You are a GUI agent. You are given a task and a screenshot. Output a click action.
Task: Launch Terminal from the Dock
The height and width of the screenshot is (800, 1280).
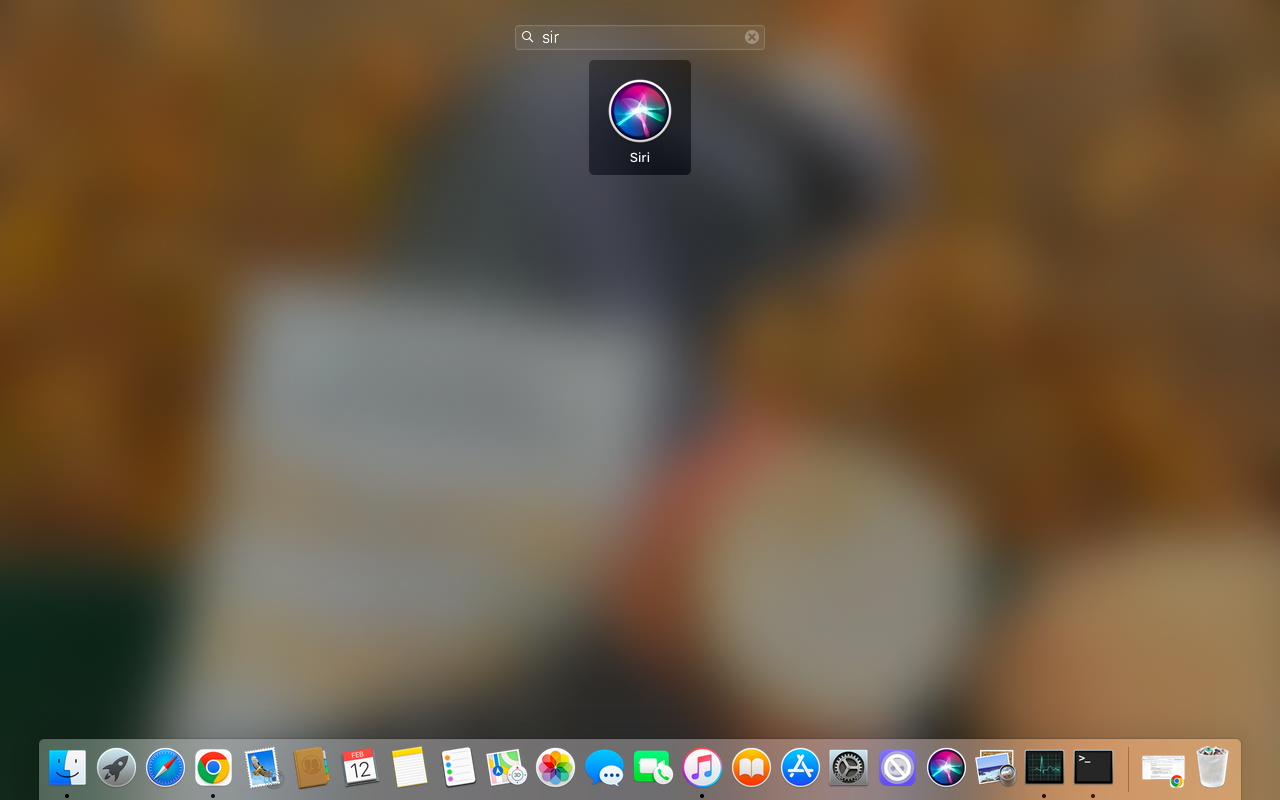point(1092,768)
